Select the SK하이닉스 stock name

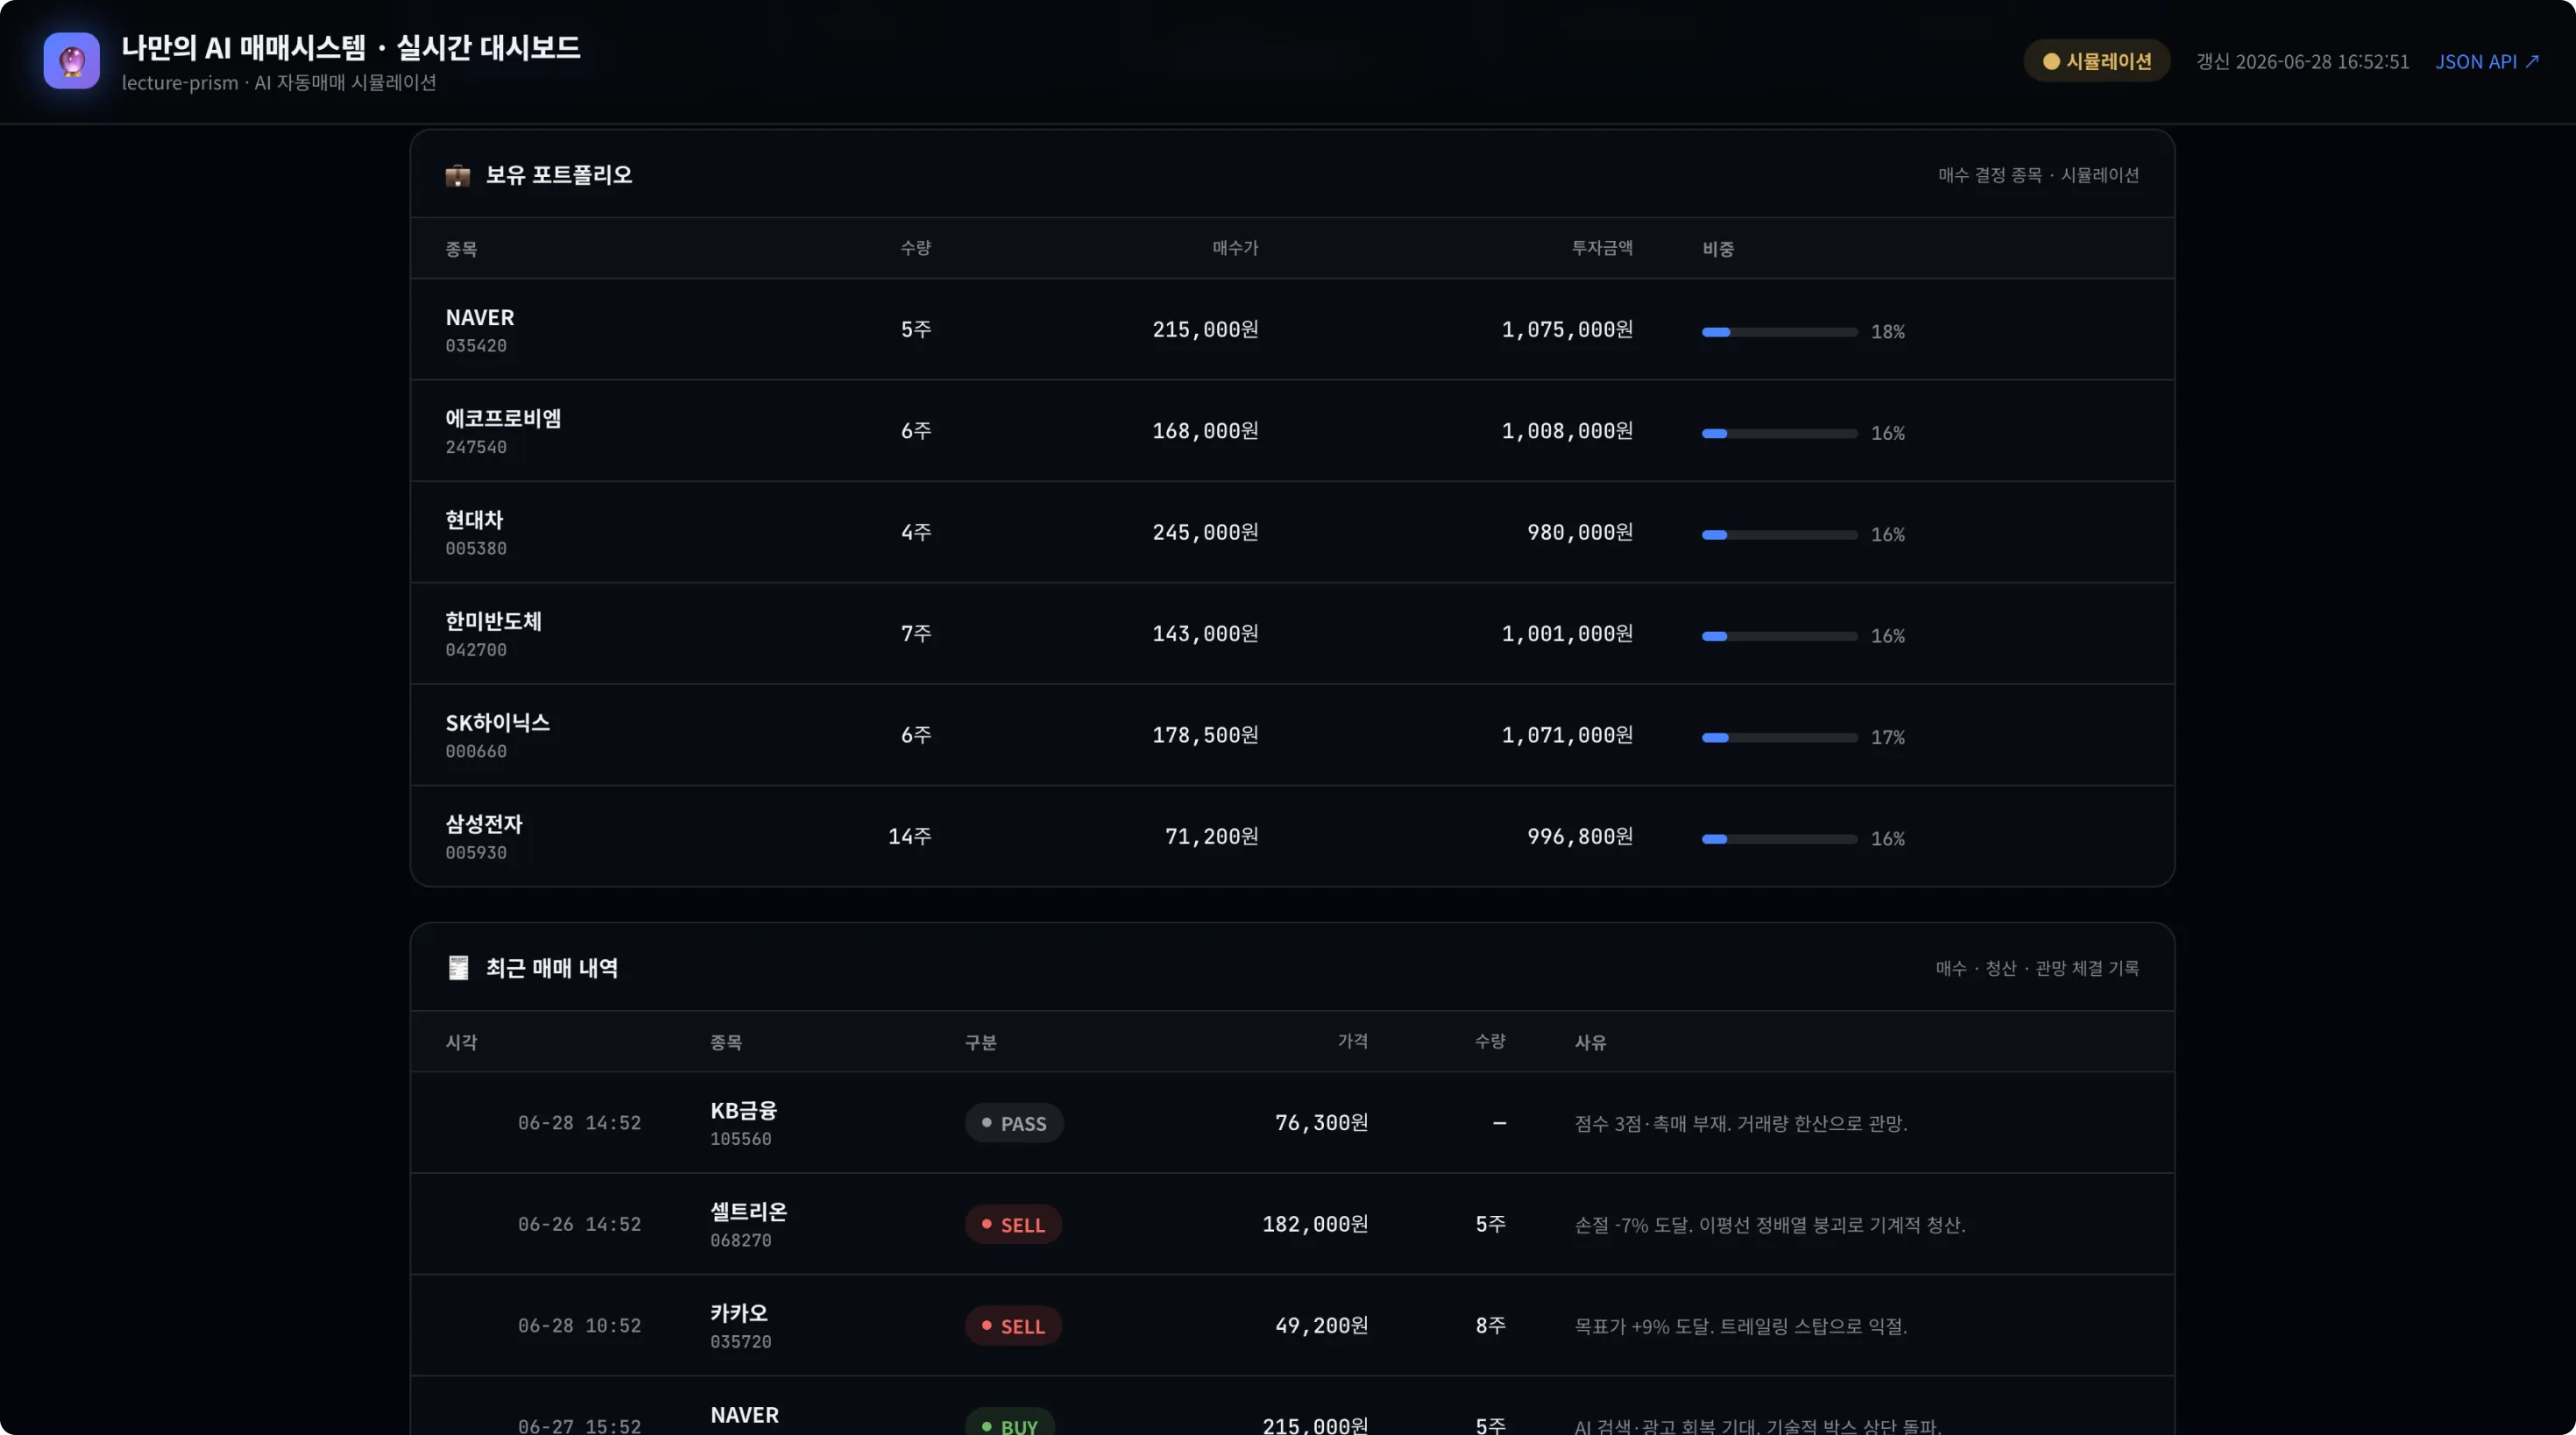point(498,723)
